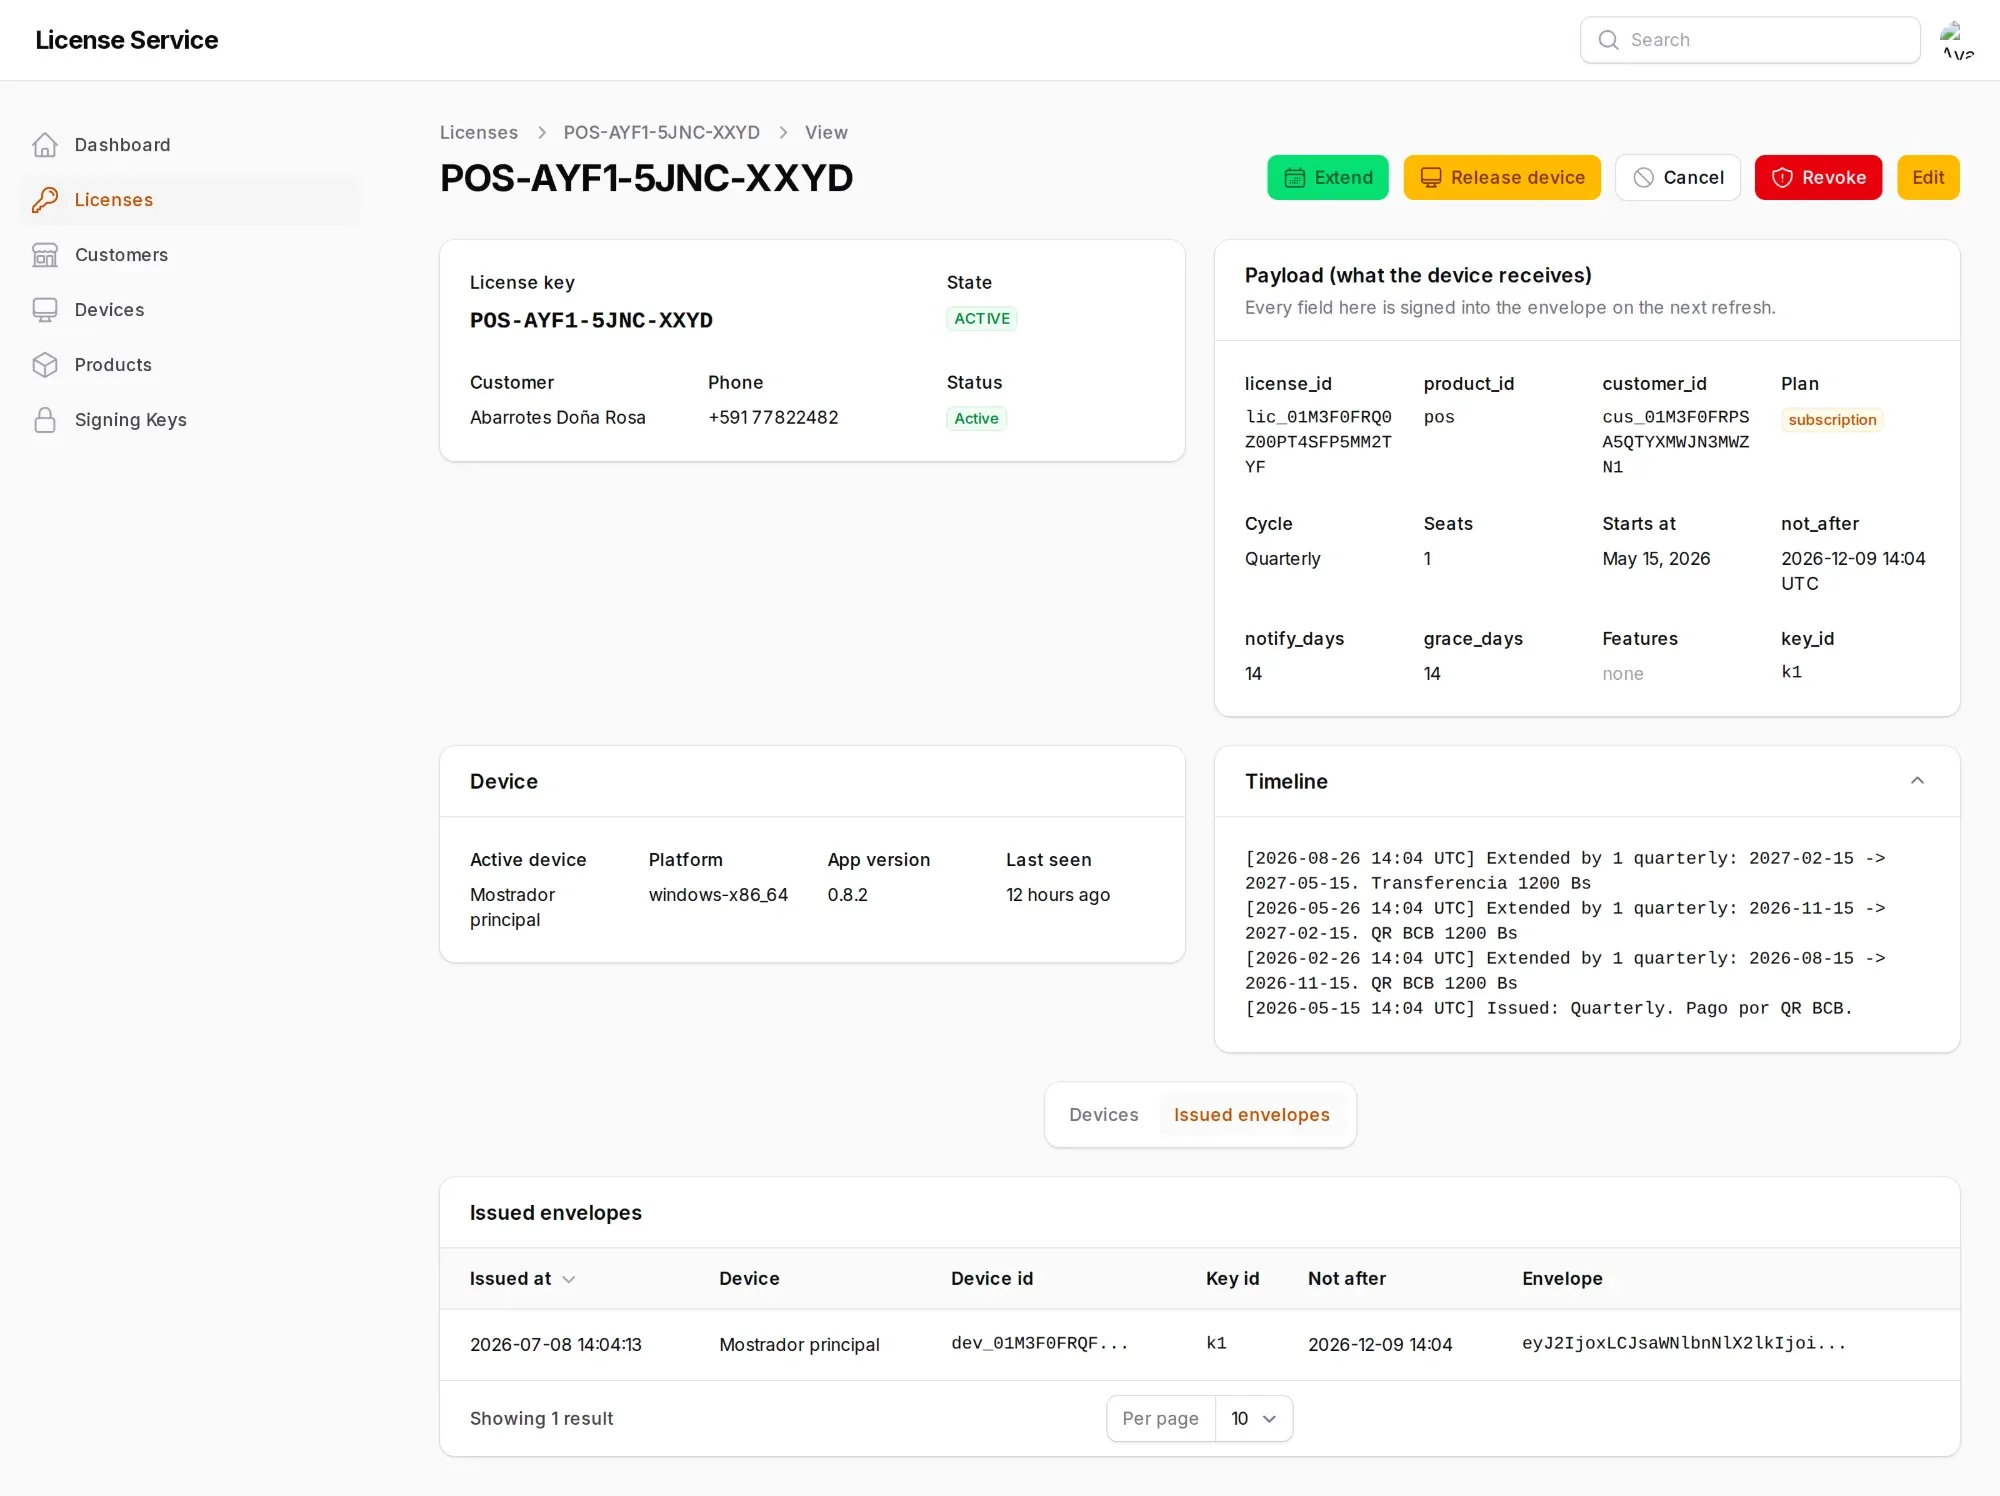
Task: Select the Issued envelopes tab
Action: pyautogui.click(x=1251, y=1115)
